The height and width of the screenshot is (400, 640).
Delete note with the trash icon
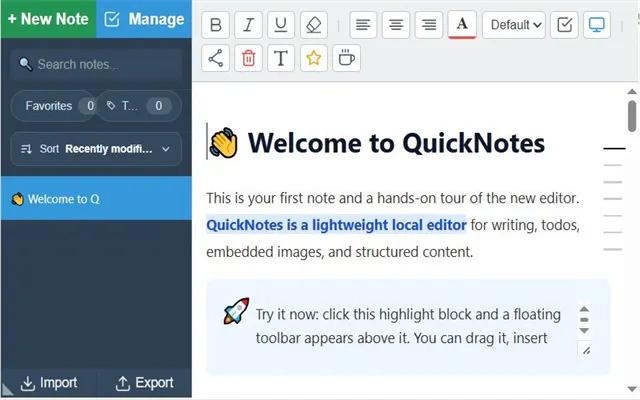point(248,58)
